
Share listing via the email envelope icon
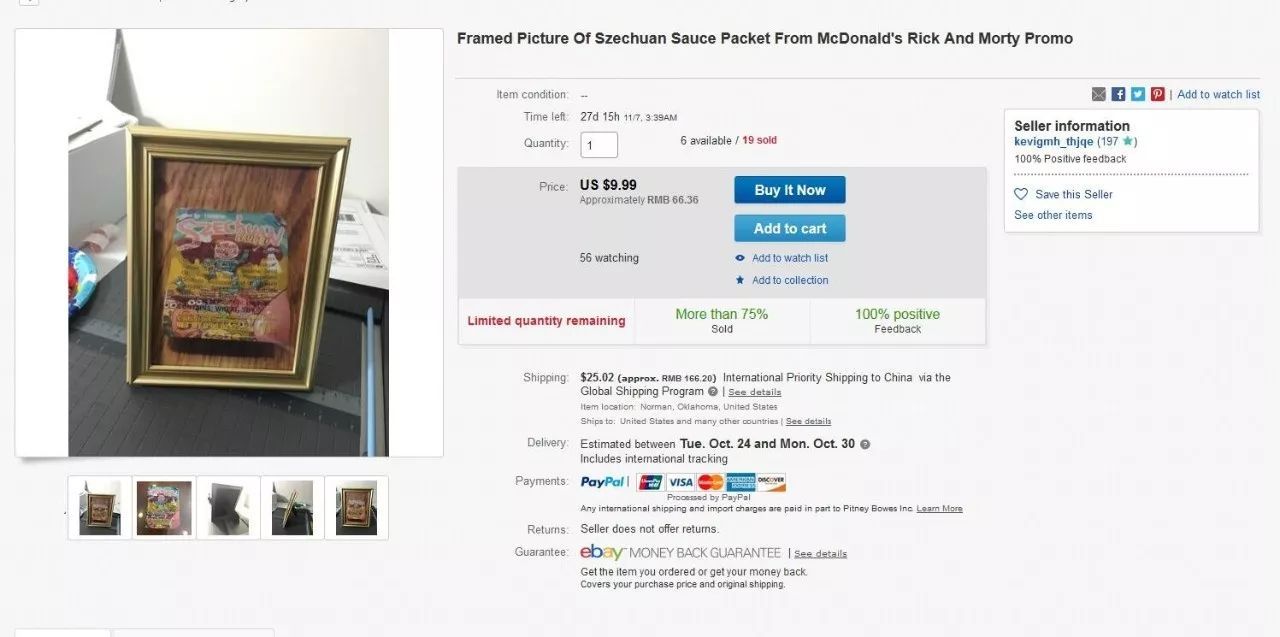click(1099, 94)
